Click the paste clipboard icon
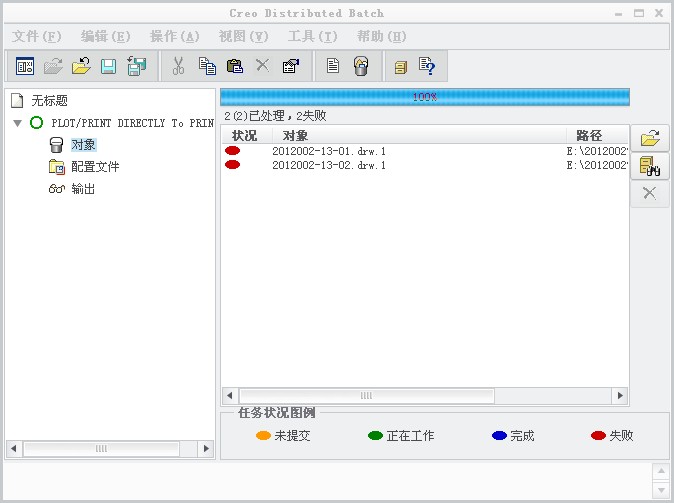The image size is (674, 503). click(x=235, y=66)
